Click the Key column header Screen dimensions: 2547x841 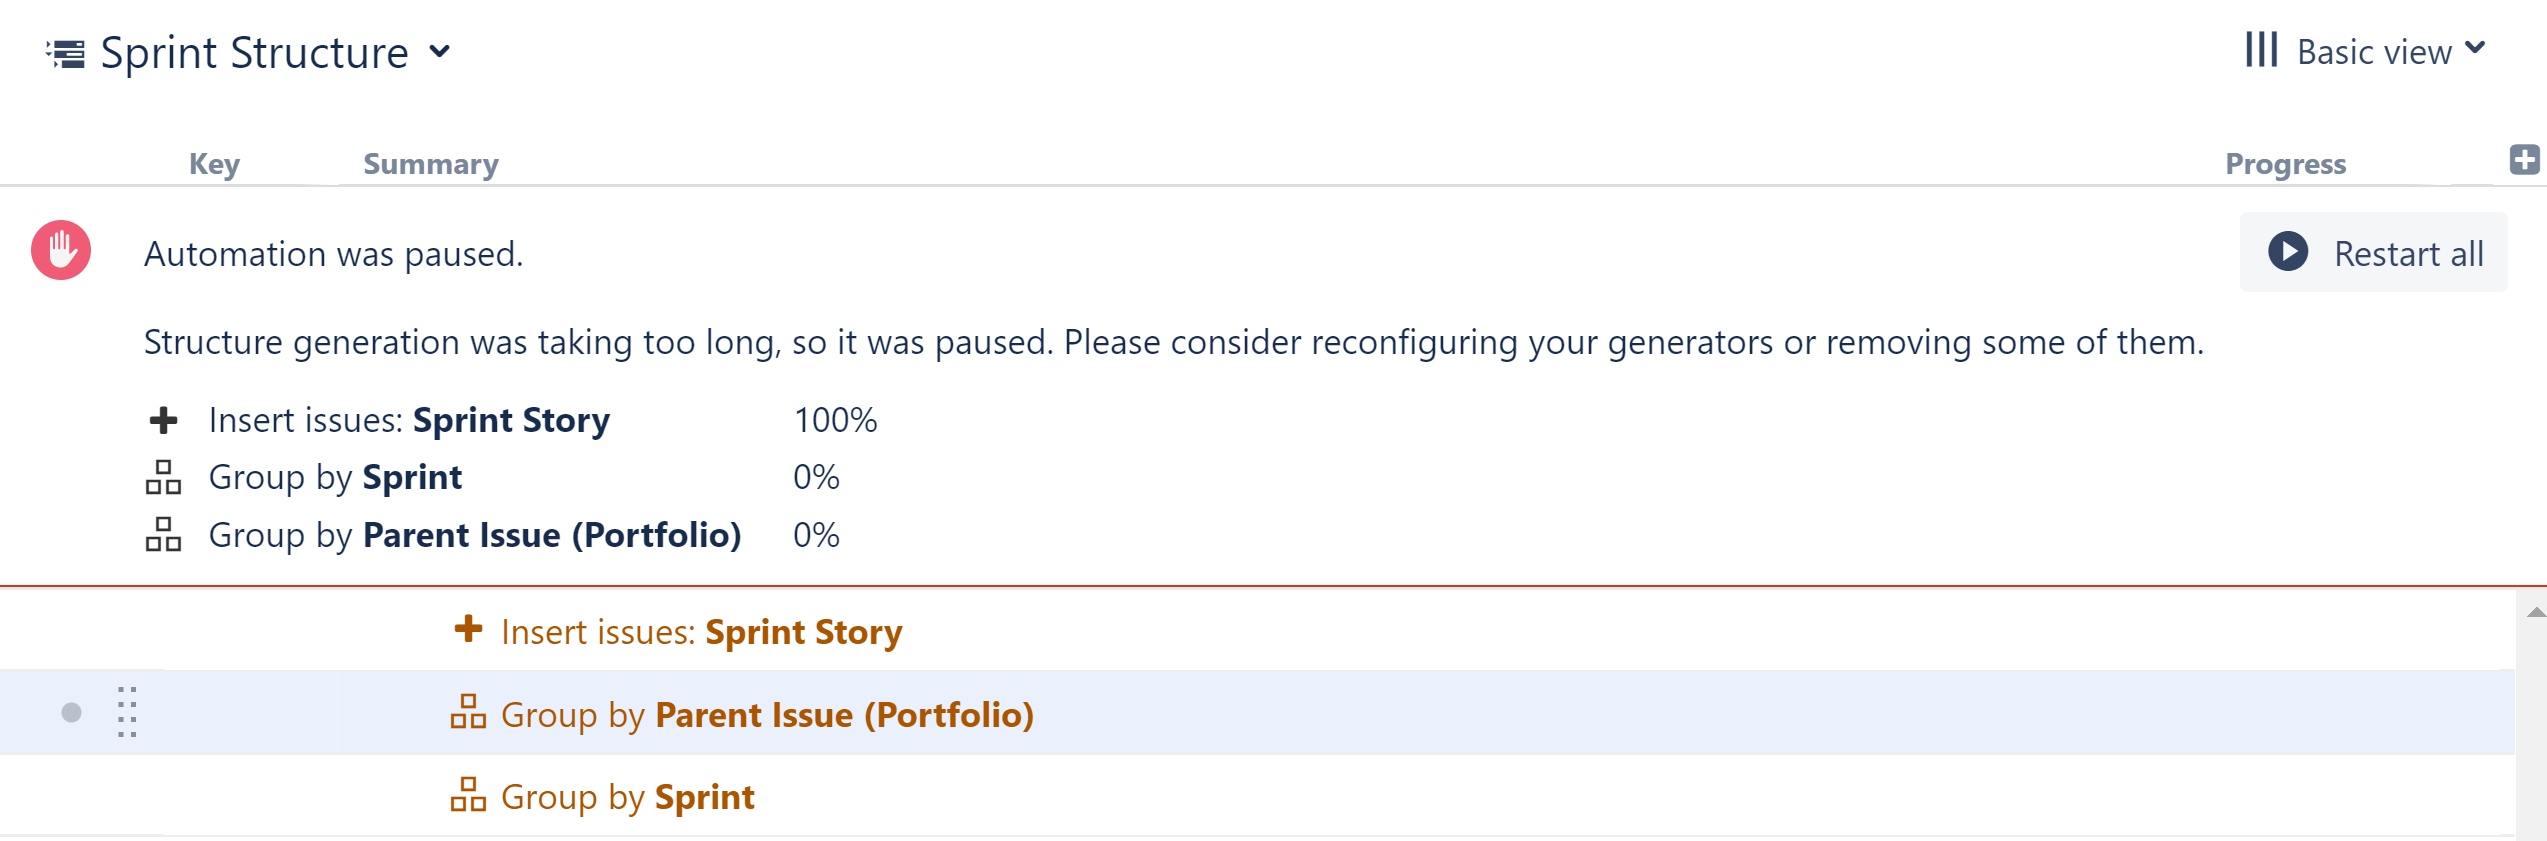214,164
